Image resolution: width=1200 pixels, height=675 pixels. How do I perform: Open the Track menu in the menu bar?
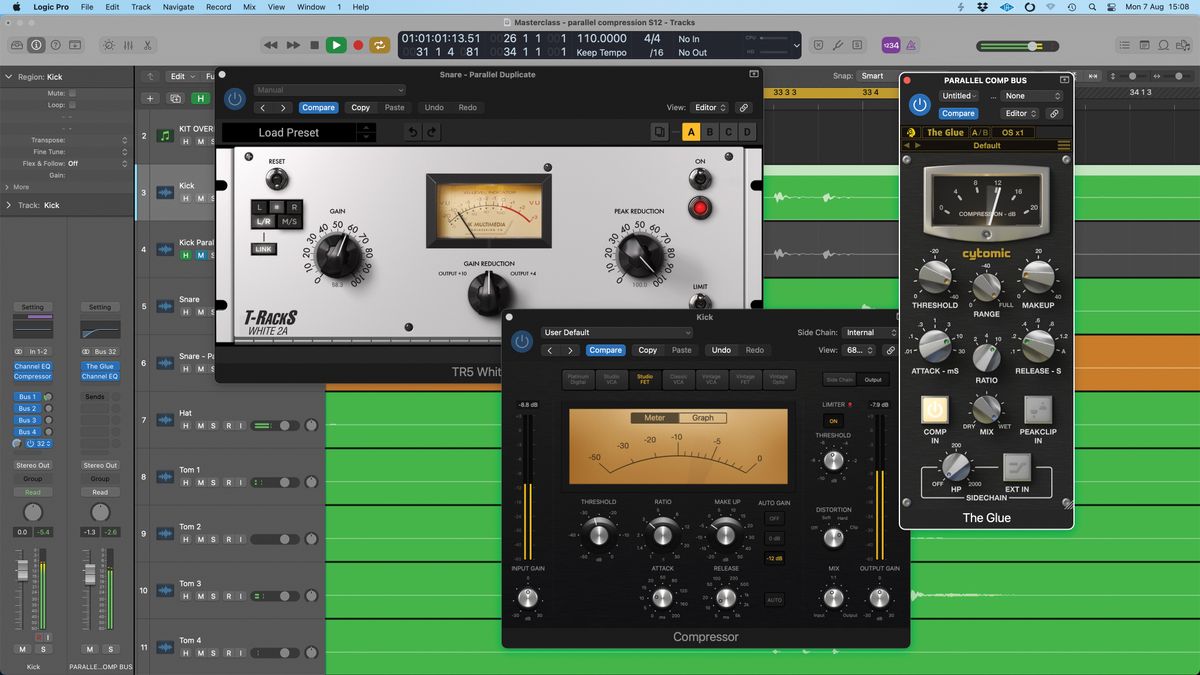[x=140, y=7]
